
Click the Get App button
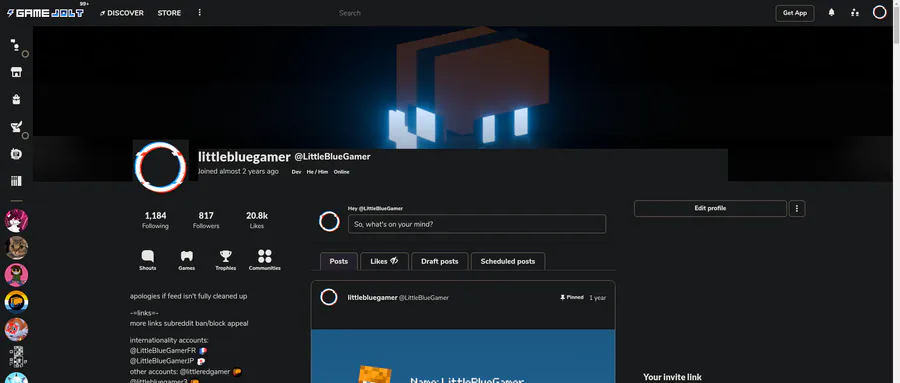pyautogui.click(x=794, y=13)
